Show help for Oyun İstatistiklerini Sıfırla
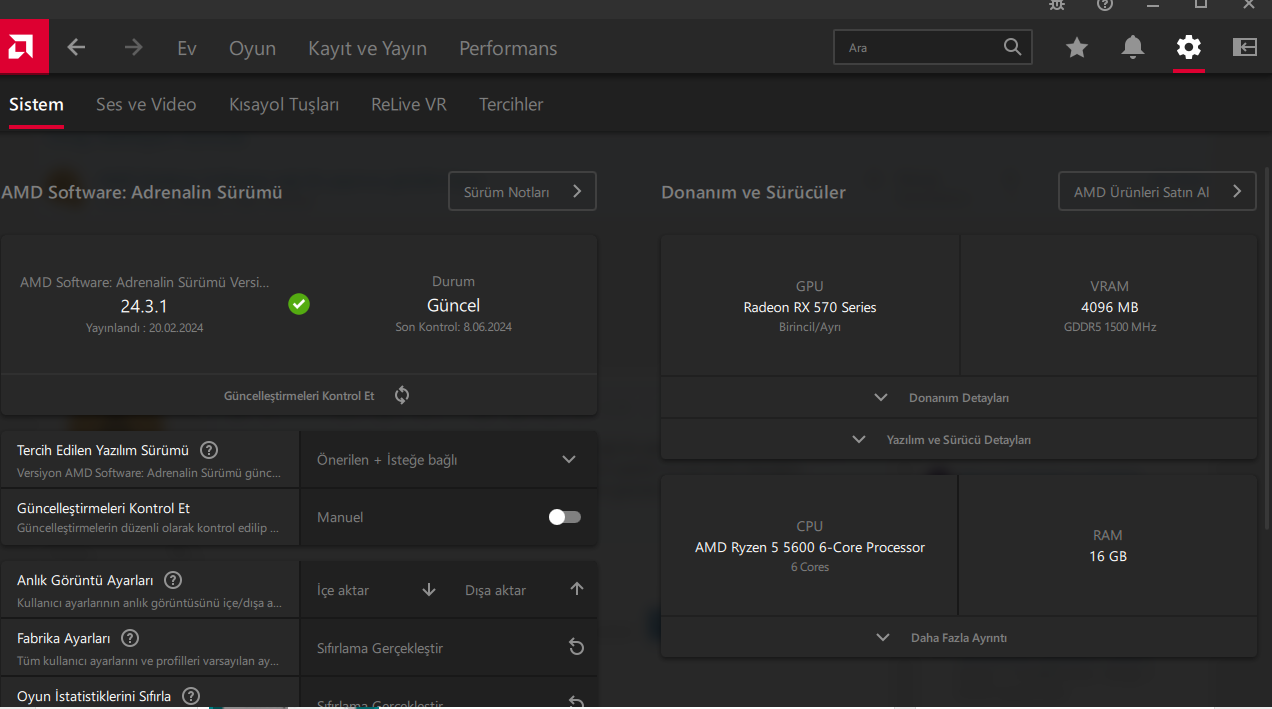The width and height of the screenshot is (1272, 709). [x=191, y=696]
